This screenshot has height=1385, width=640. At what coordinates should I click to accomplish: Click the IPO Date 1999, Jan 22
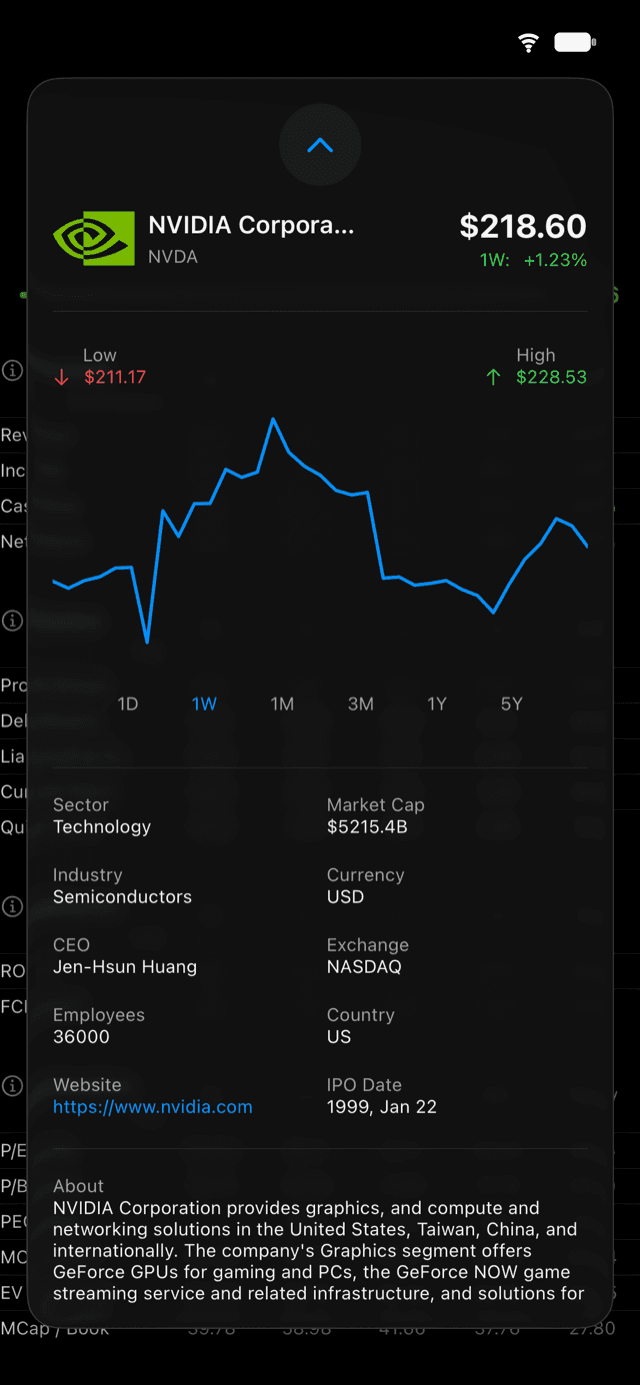point(382,1107)
